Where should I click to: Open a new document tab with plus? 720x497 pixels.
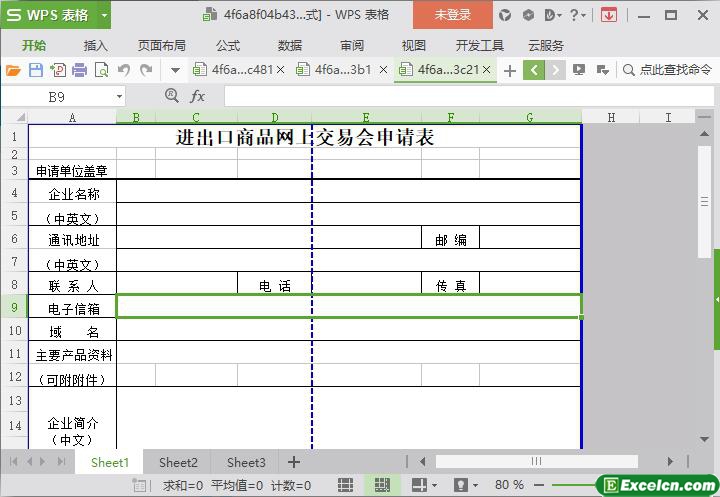(510, 70)
